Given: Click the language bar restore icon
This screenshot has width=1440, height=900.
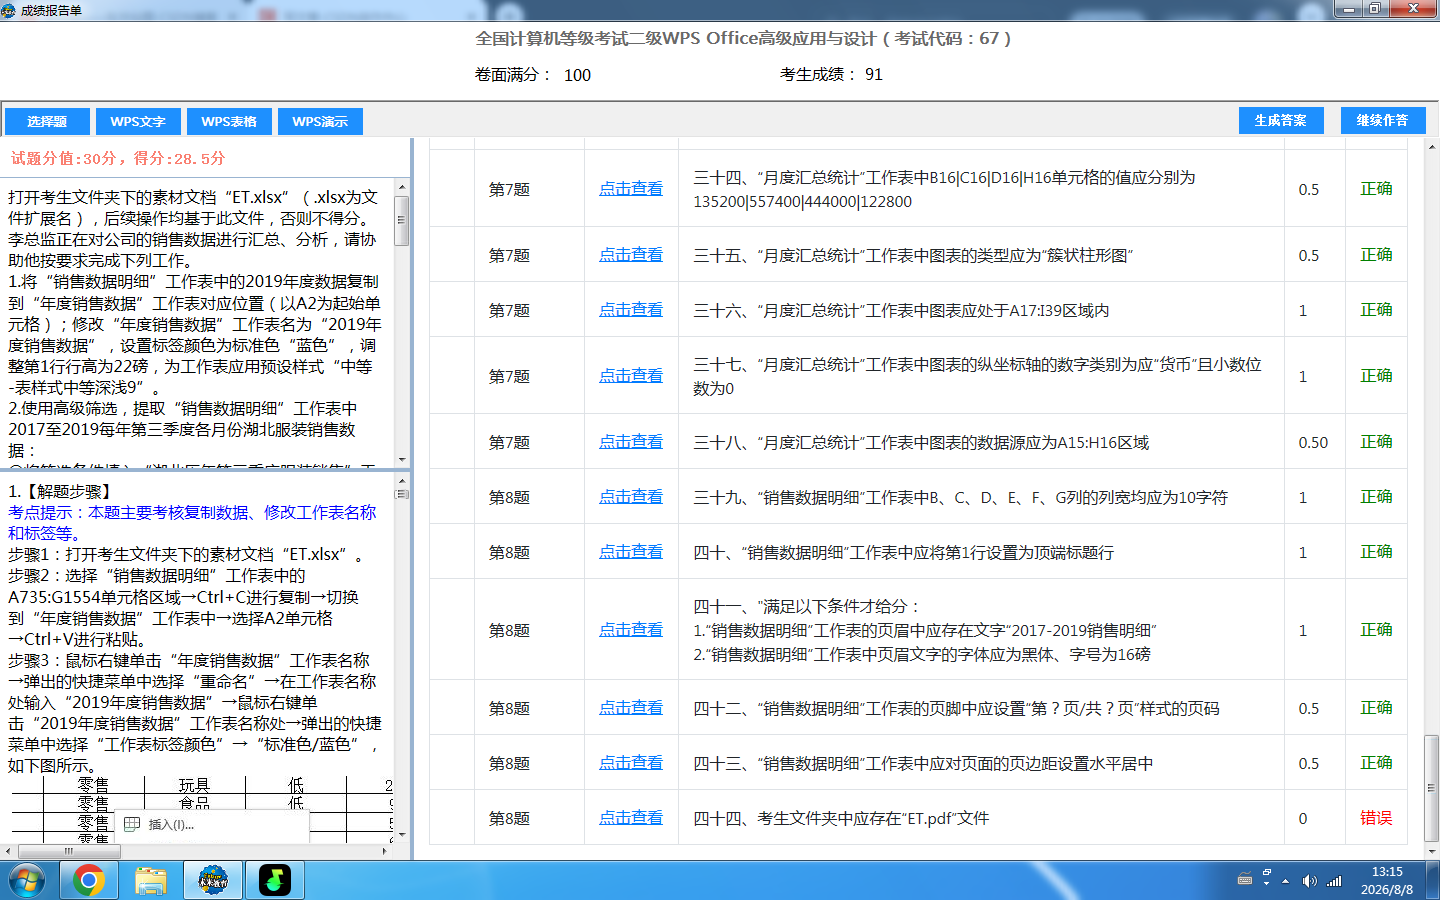Looking at the screenshot, I should (x=1267, y=873).
